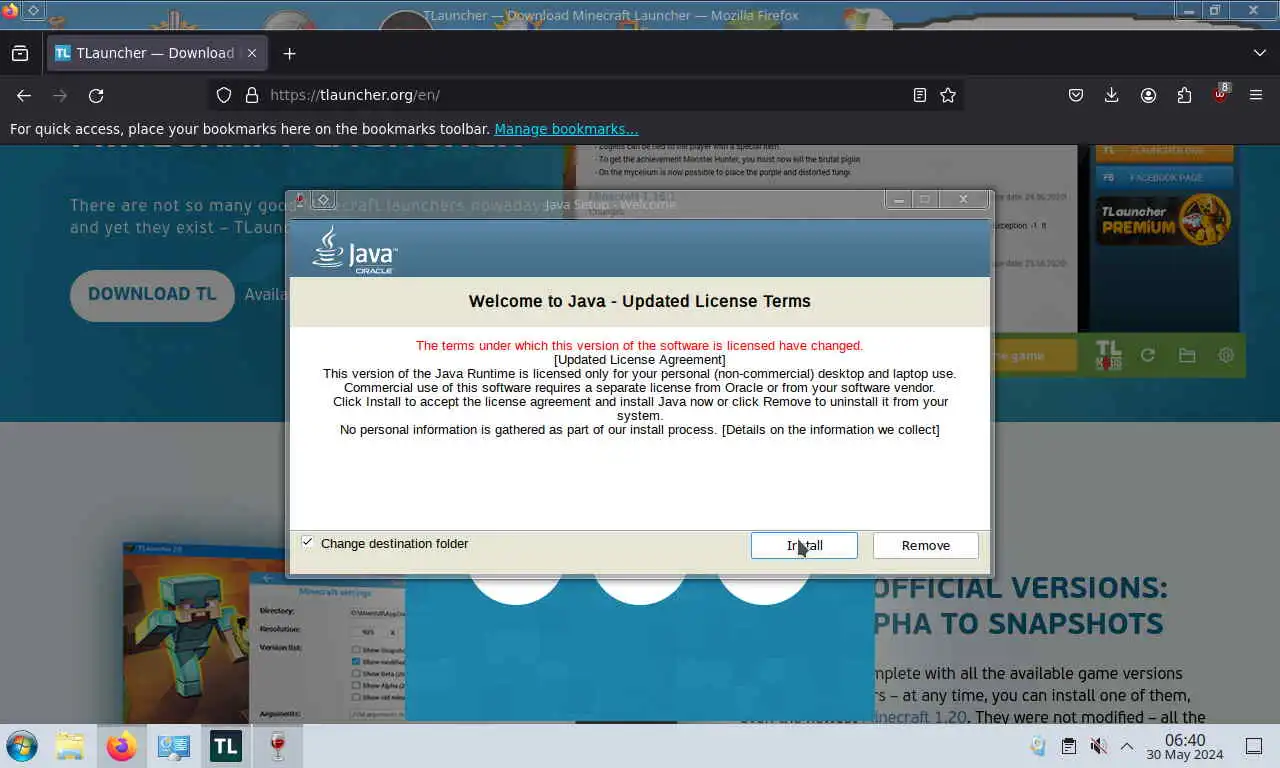Toggle the pin icon on Java Setup title bar
1280x768 pixels.
pos(324,200)
